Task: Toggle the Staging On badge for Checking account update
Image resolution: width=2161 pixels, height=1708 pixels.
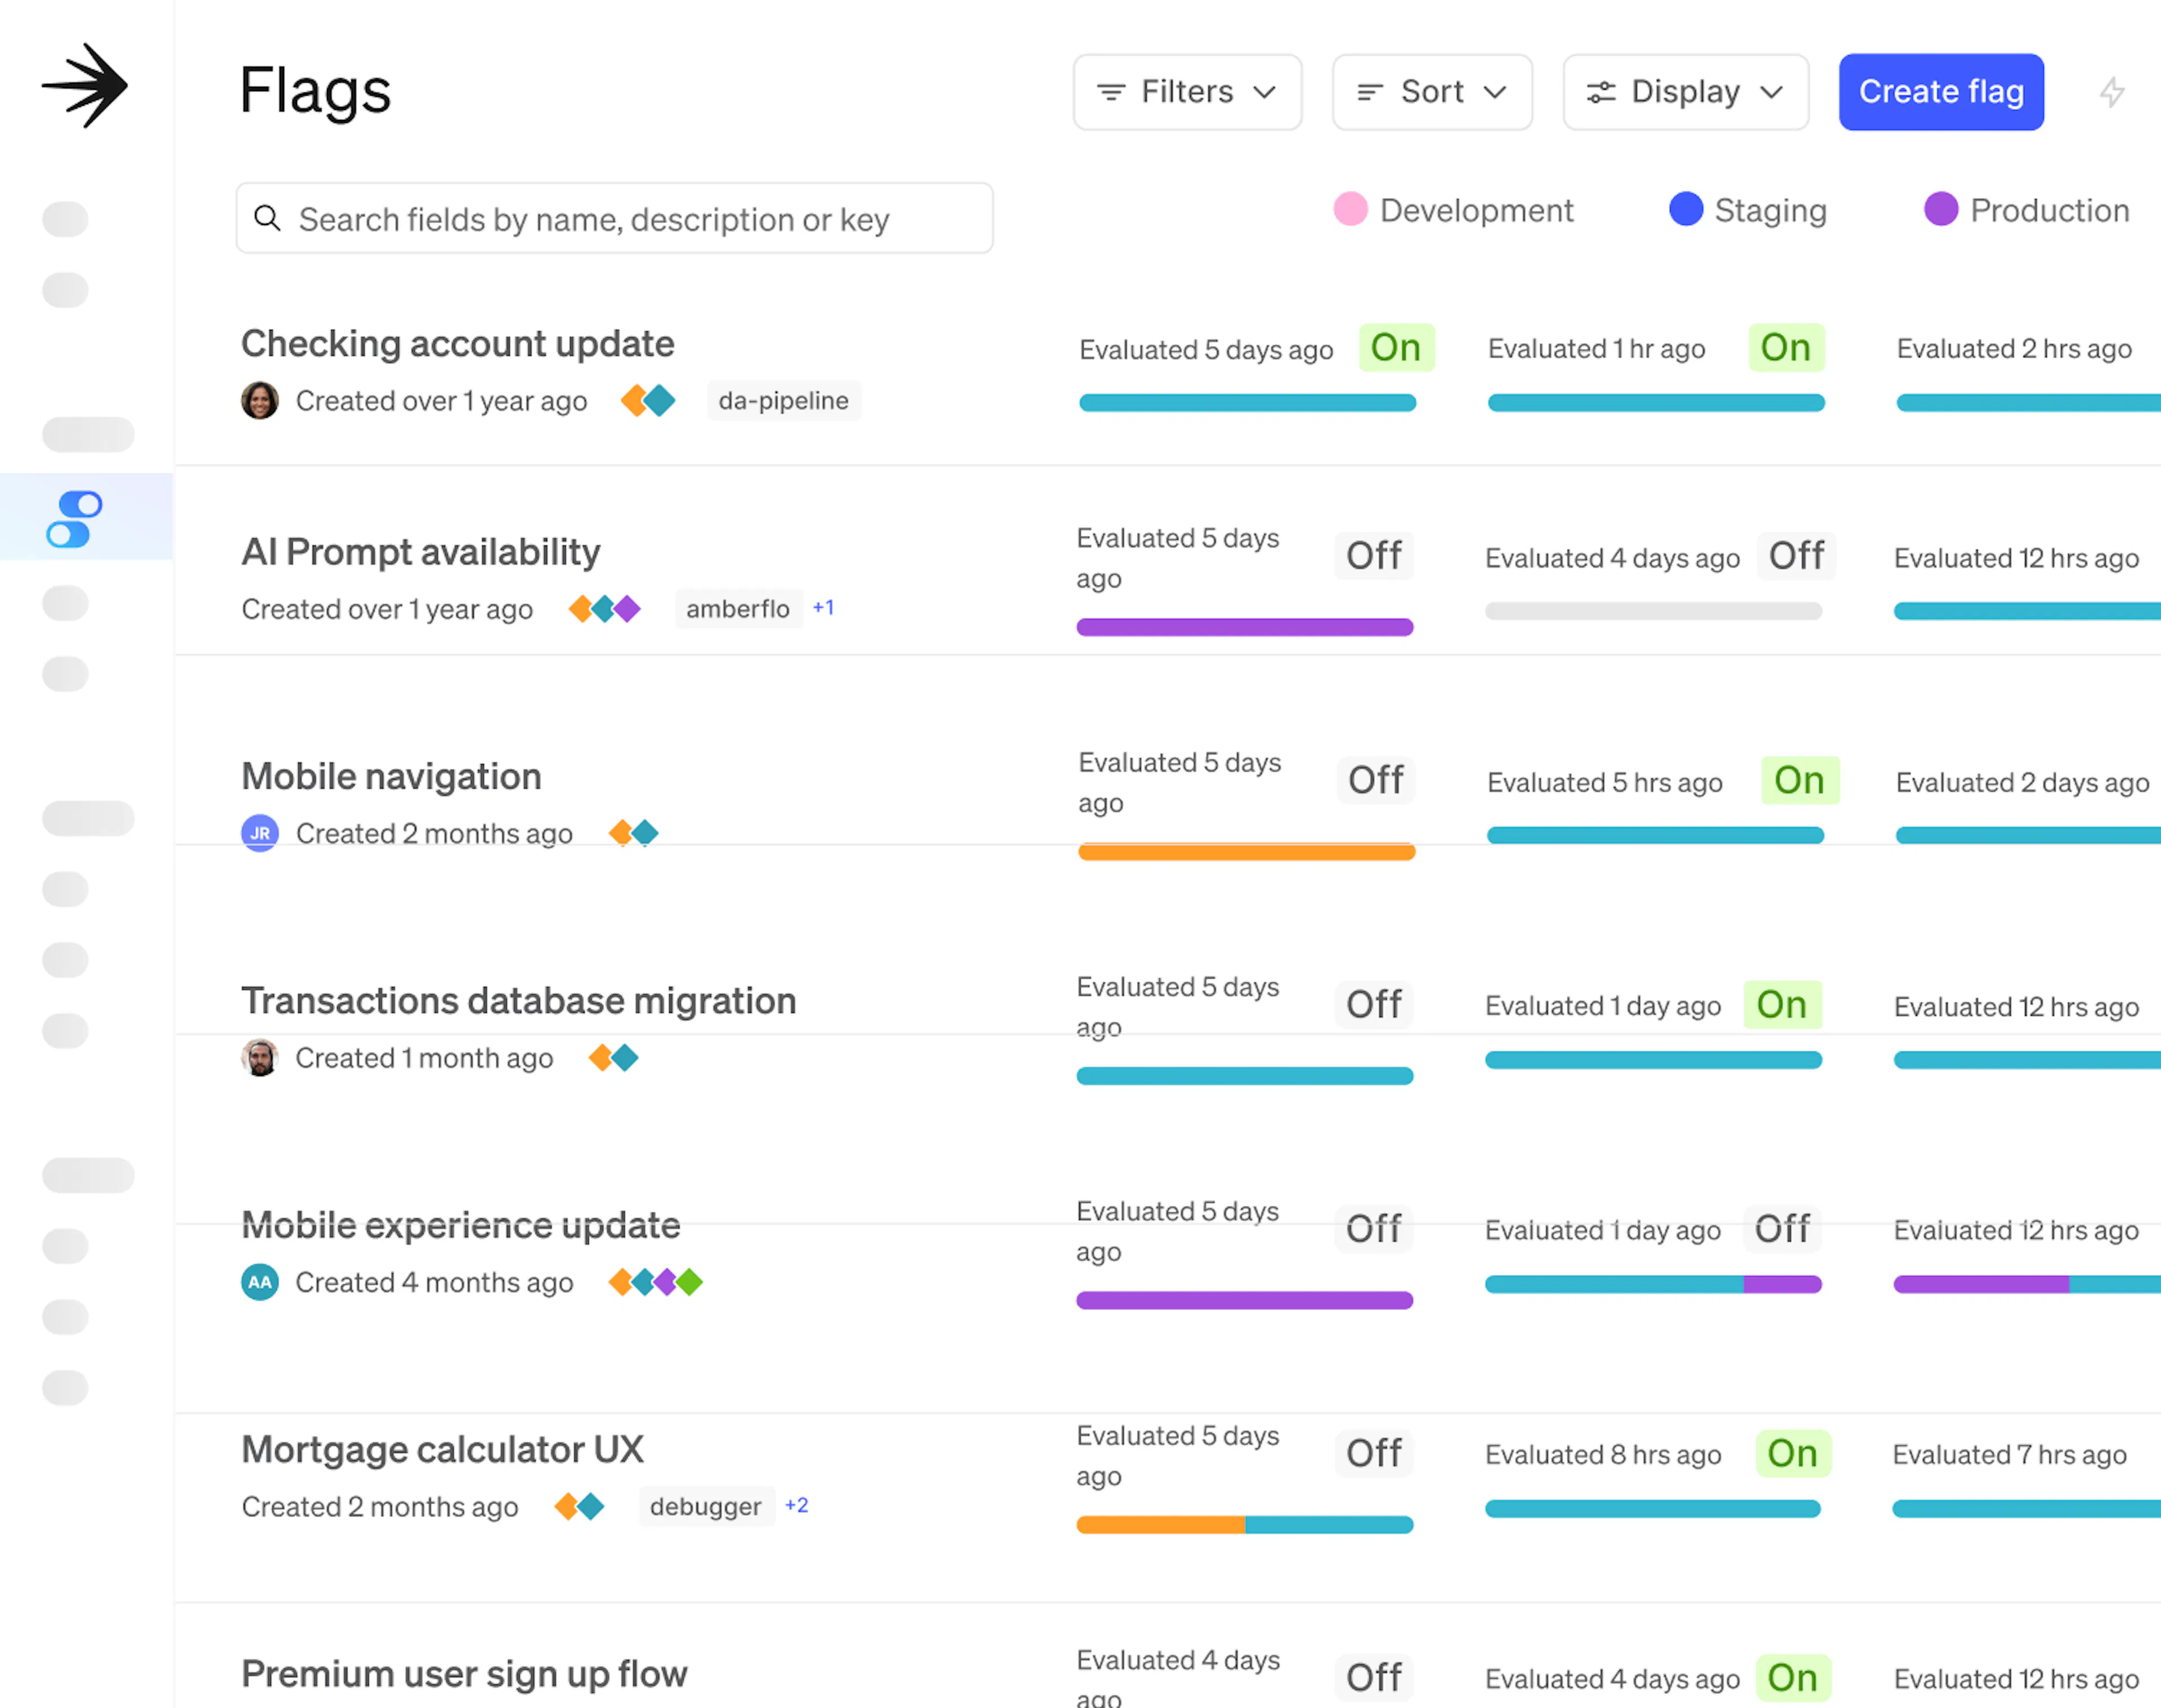Action: [x=1786, y=348]
